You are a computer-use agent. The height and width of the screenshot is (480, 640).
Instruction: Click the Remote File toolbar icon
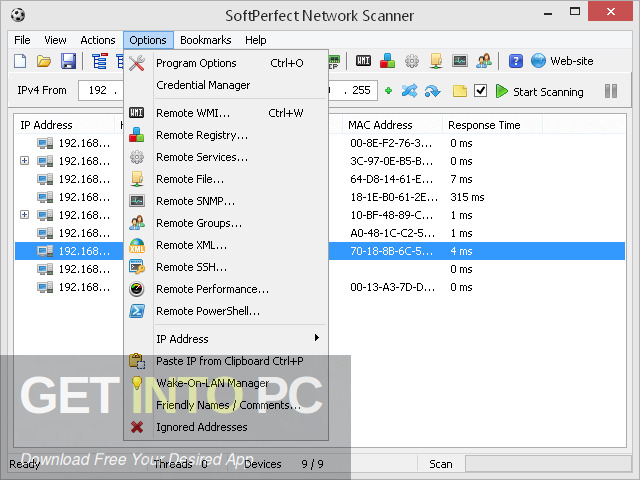pyautogui.click(x=436, y=61)
